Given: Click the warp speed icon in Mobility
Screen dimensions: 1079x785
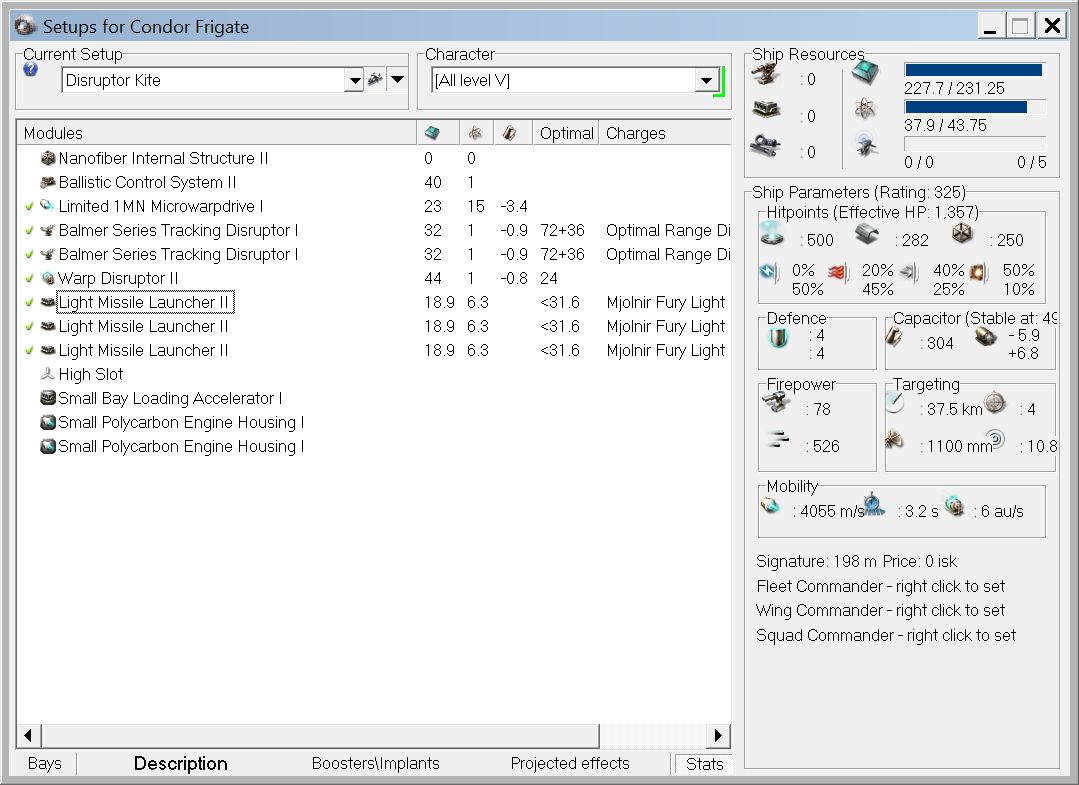Looking at the screenshot, I should coord(954,506).
